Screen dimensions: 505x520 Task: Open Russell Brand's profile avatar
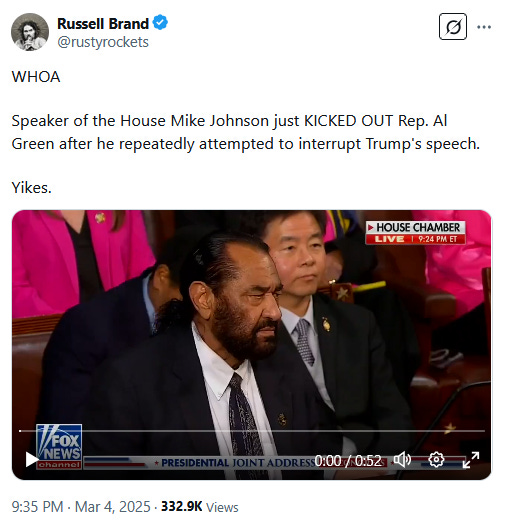point(30,32)
